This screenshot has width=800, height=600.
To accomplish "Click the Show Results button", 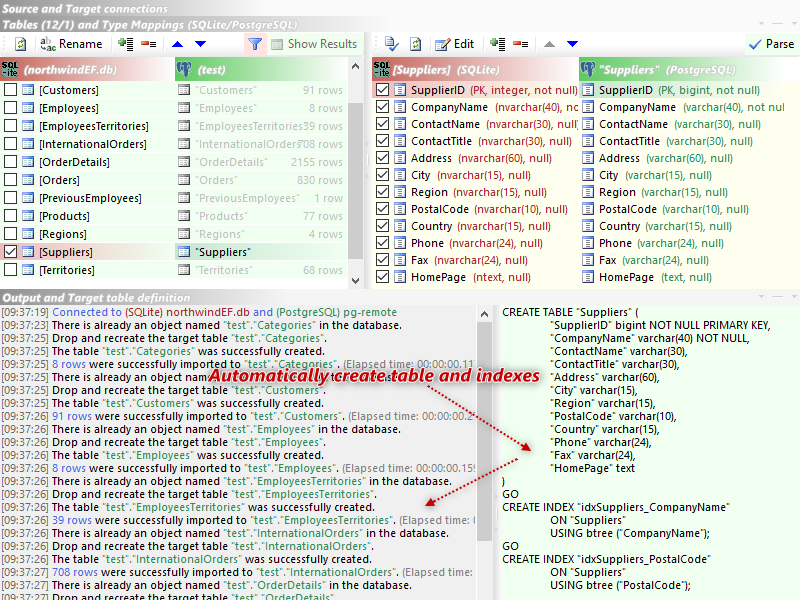I will coord(314,44).
